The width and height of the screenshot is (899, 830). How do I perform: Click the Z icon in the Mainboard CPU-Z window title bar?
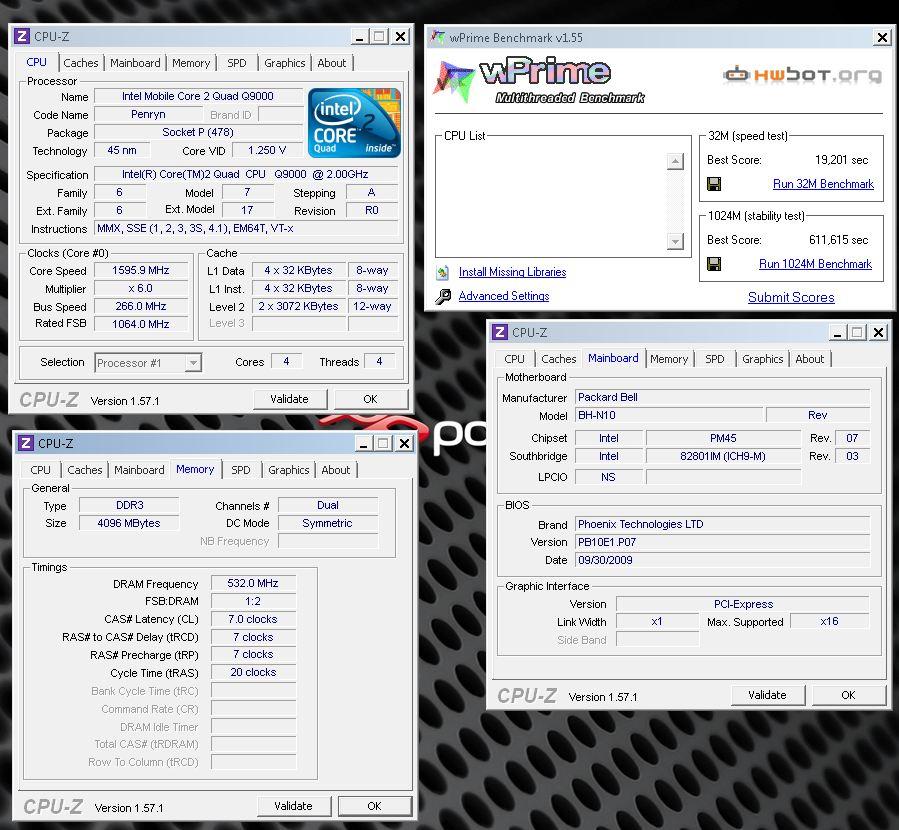coord(499,332)
